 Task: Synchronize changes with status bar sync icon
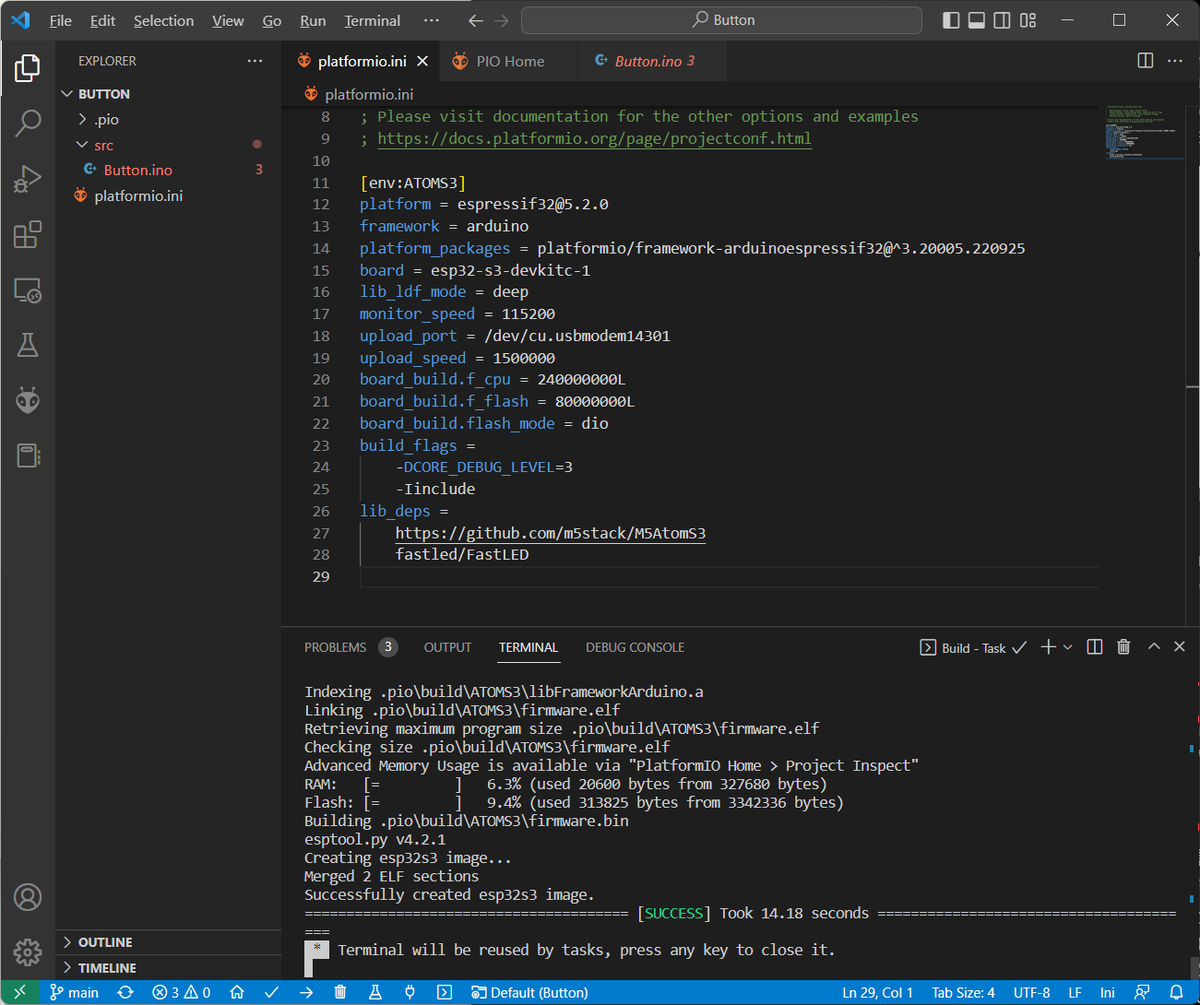[x=125, y=993]
